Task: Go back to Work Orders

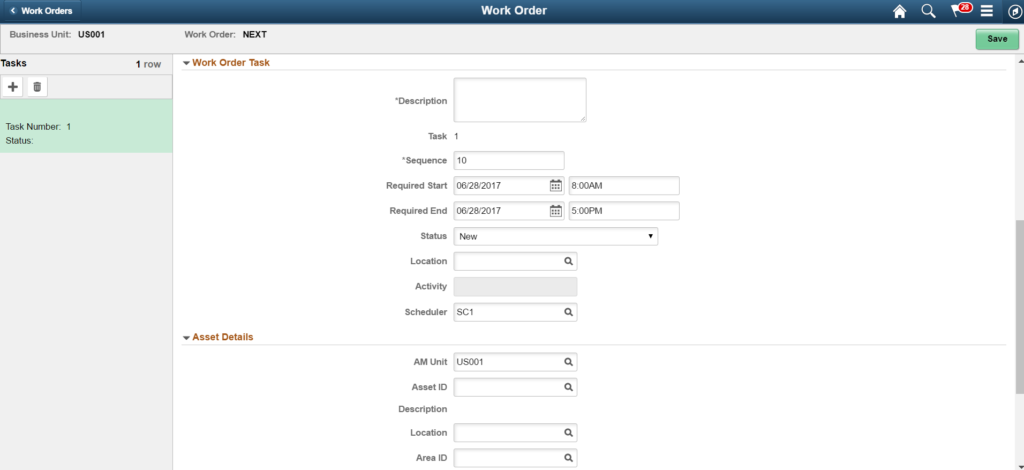Action: (x=40, y=11)
